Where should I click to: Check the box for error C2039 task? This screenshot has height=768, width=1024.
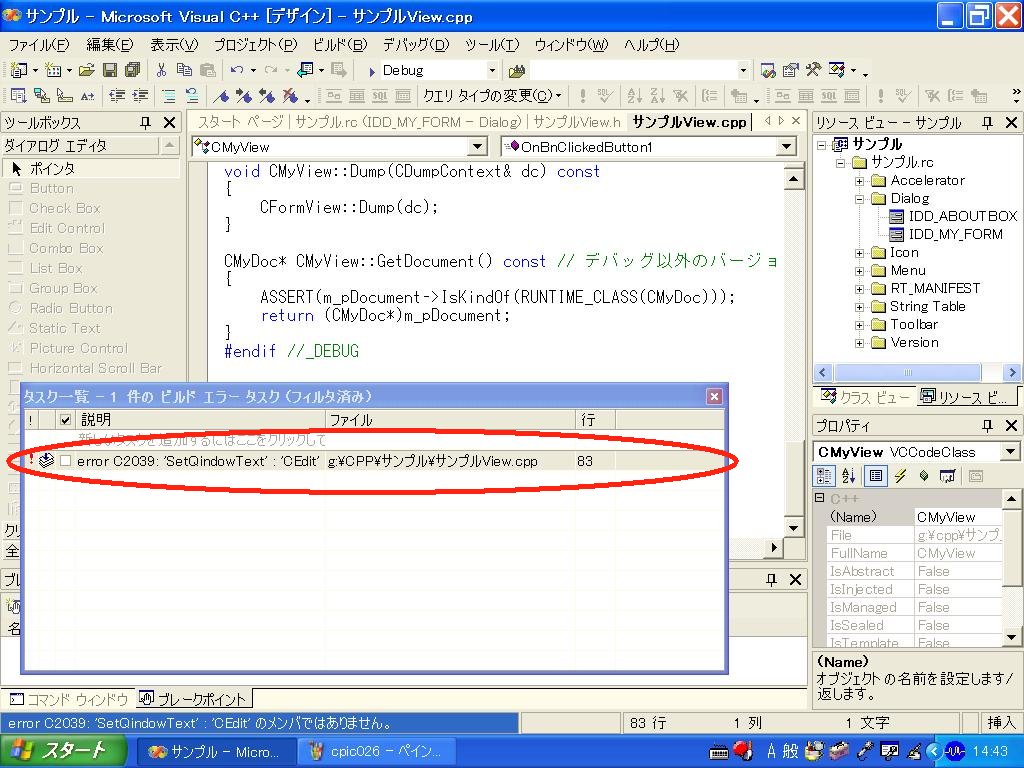coord(65,461)
